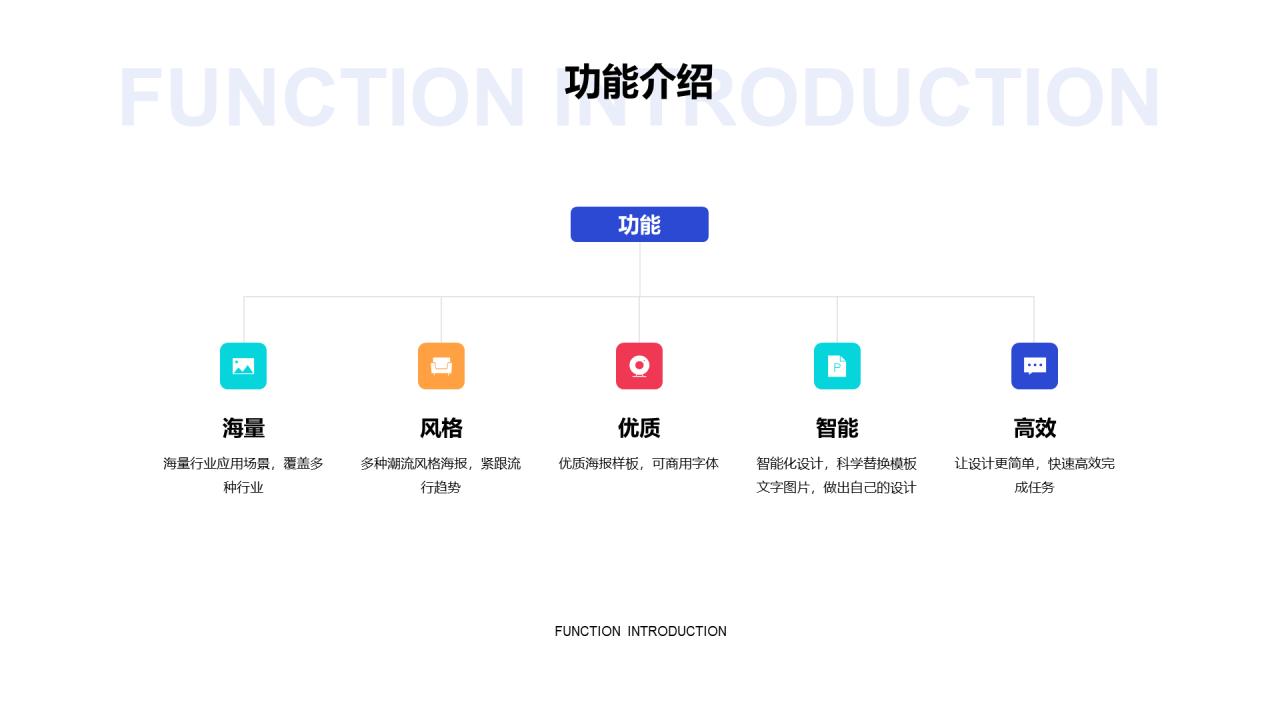Screen dimensions: 1280x720
Task: Select the 海量 heading
Action: coord(243,428)
